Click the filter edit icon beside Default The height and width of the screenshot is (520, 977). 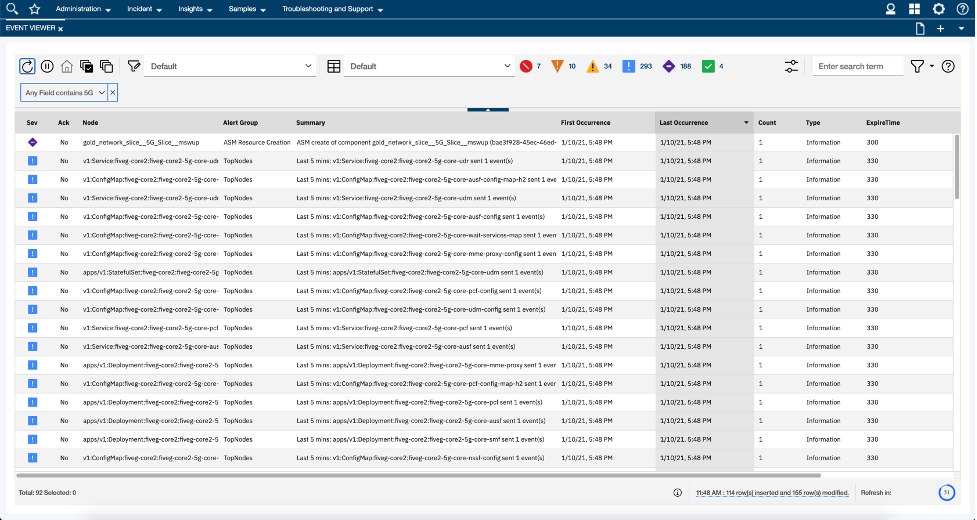tap(134, 65)
